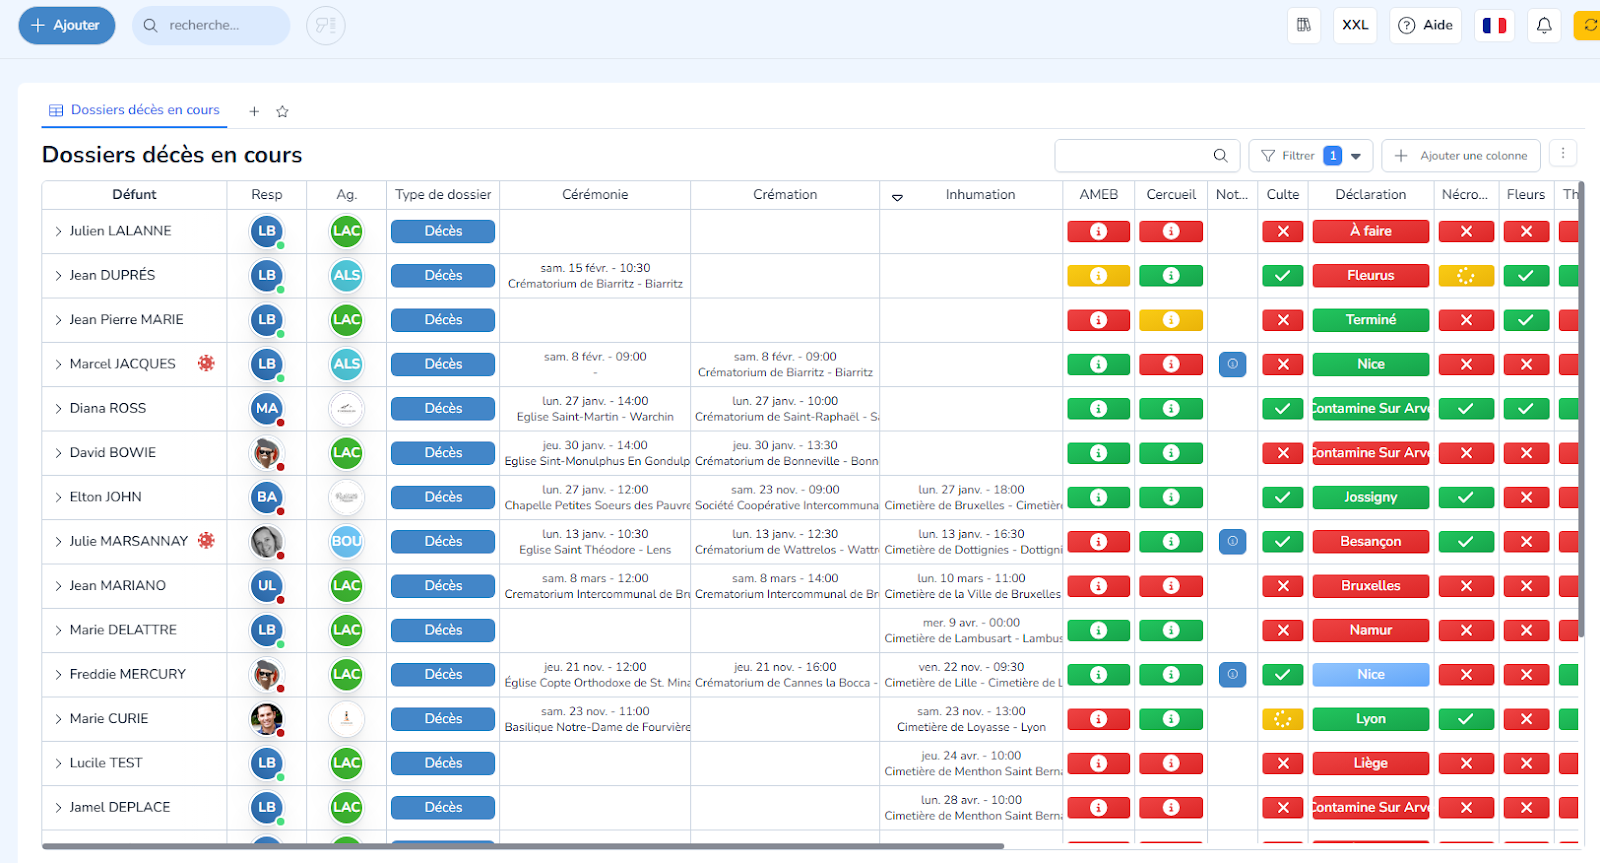1600x863 pixels.
Task: Click the library books icon in header
Action: tap(1304, 25)
